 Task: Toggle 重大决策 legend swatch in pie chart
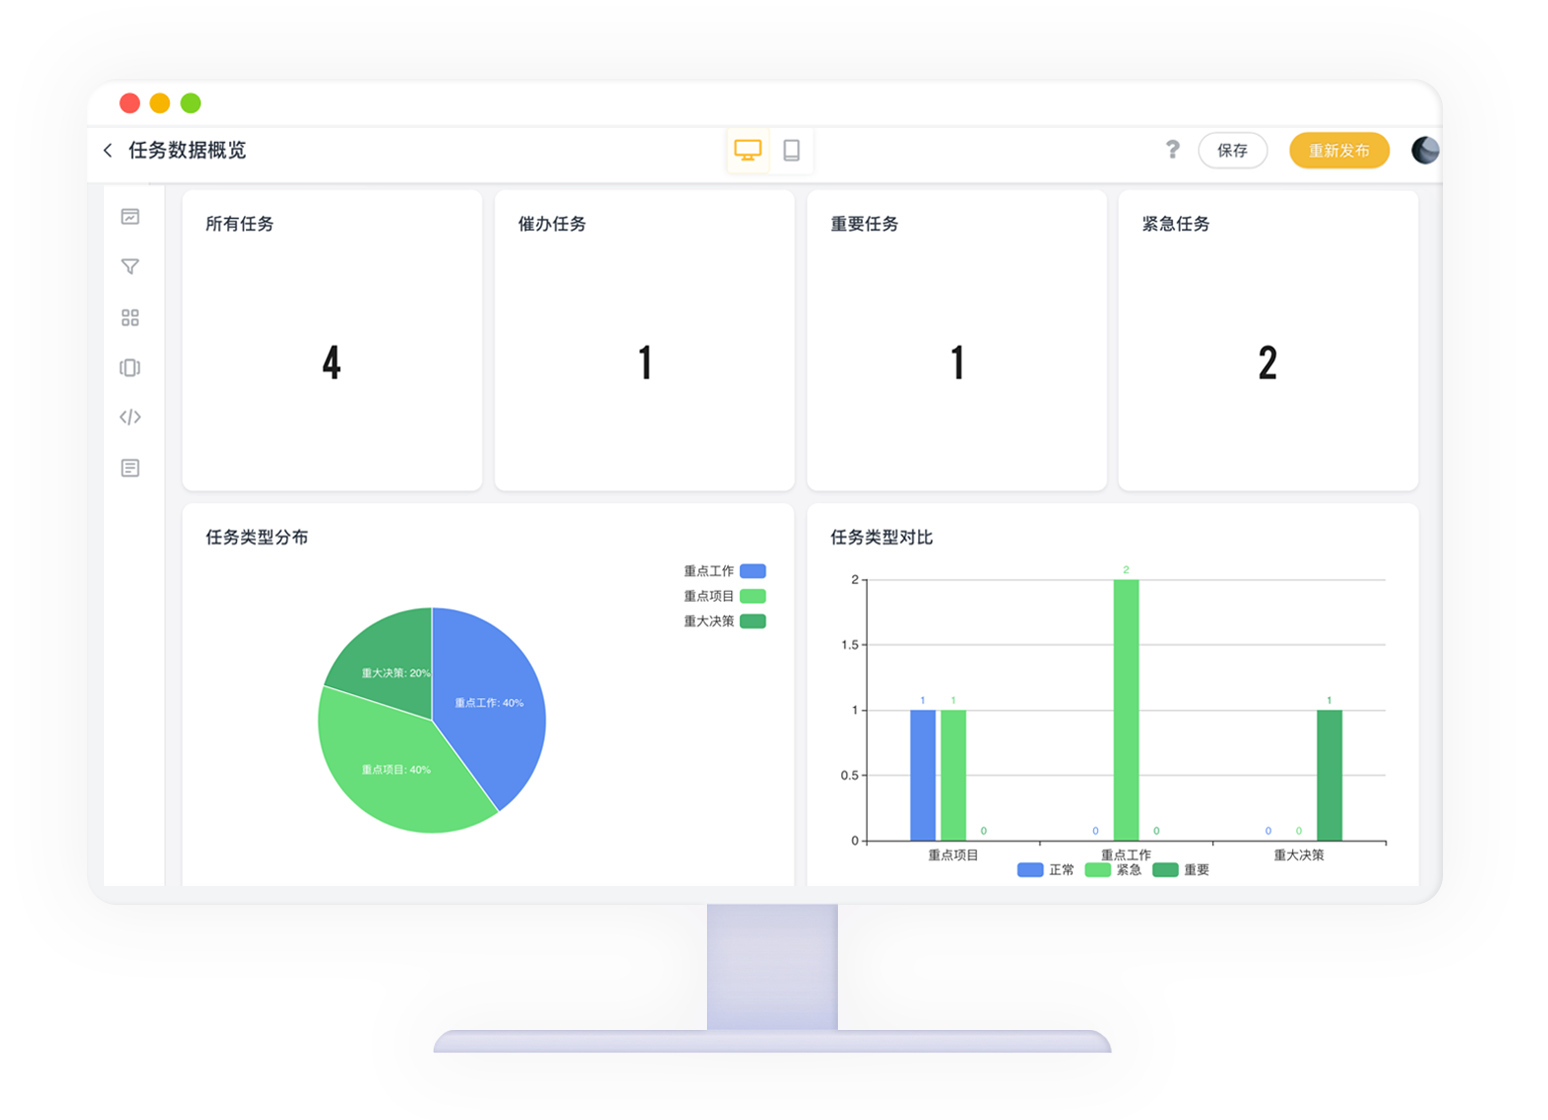[x=753, y=621]
